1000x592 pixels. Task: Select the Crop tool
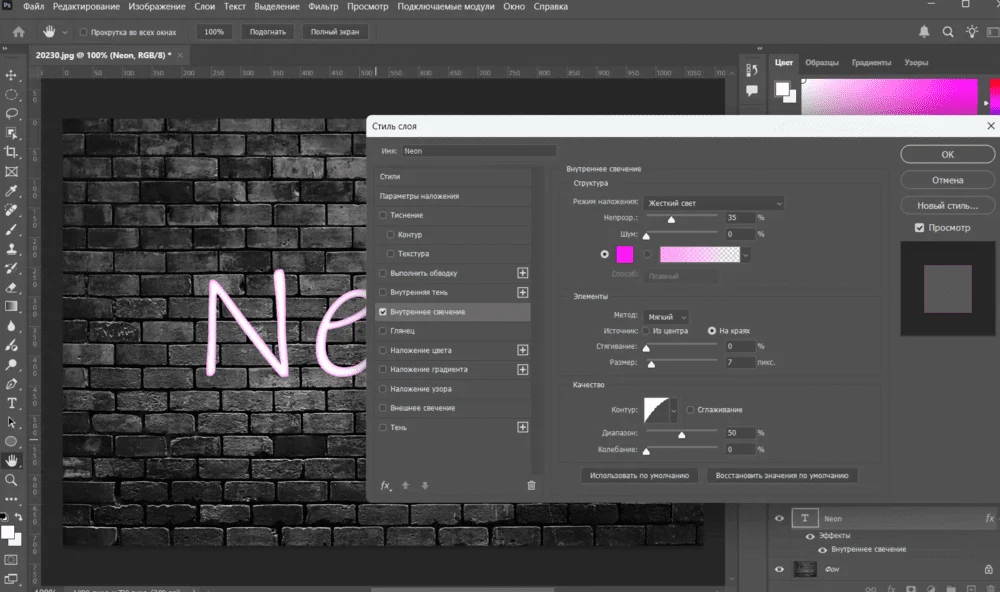pos(12,152)
